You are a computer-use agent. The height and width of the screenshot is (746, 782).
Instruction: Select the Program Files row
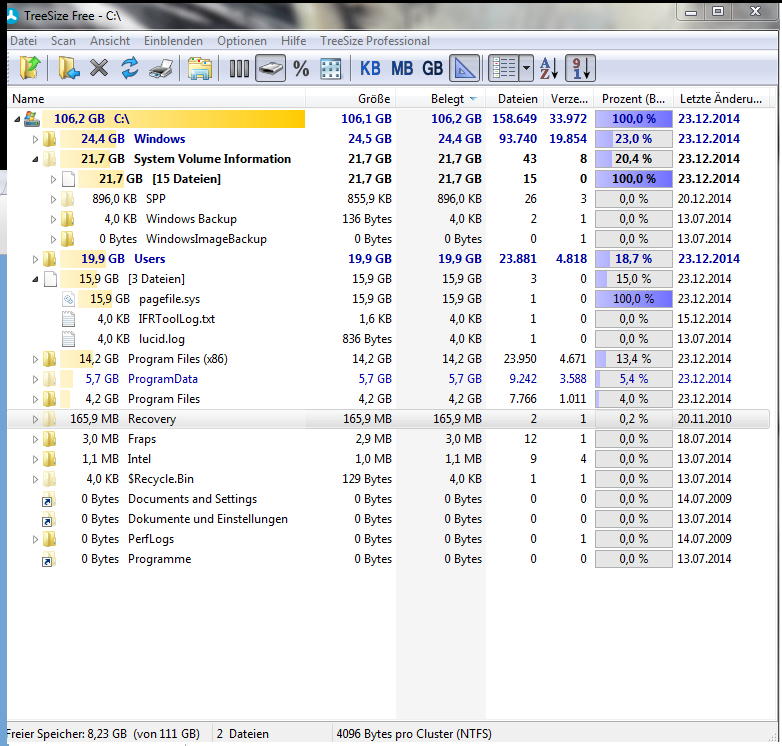(388, 399)
